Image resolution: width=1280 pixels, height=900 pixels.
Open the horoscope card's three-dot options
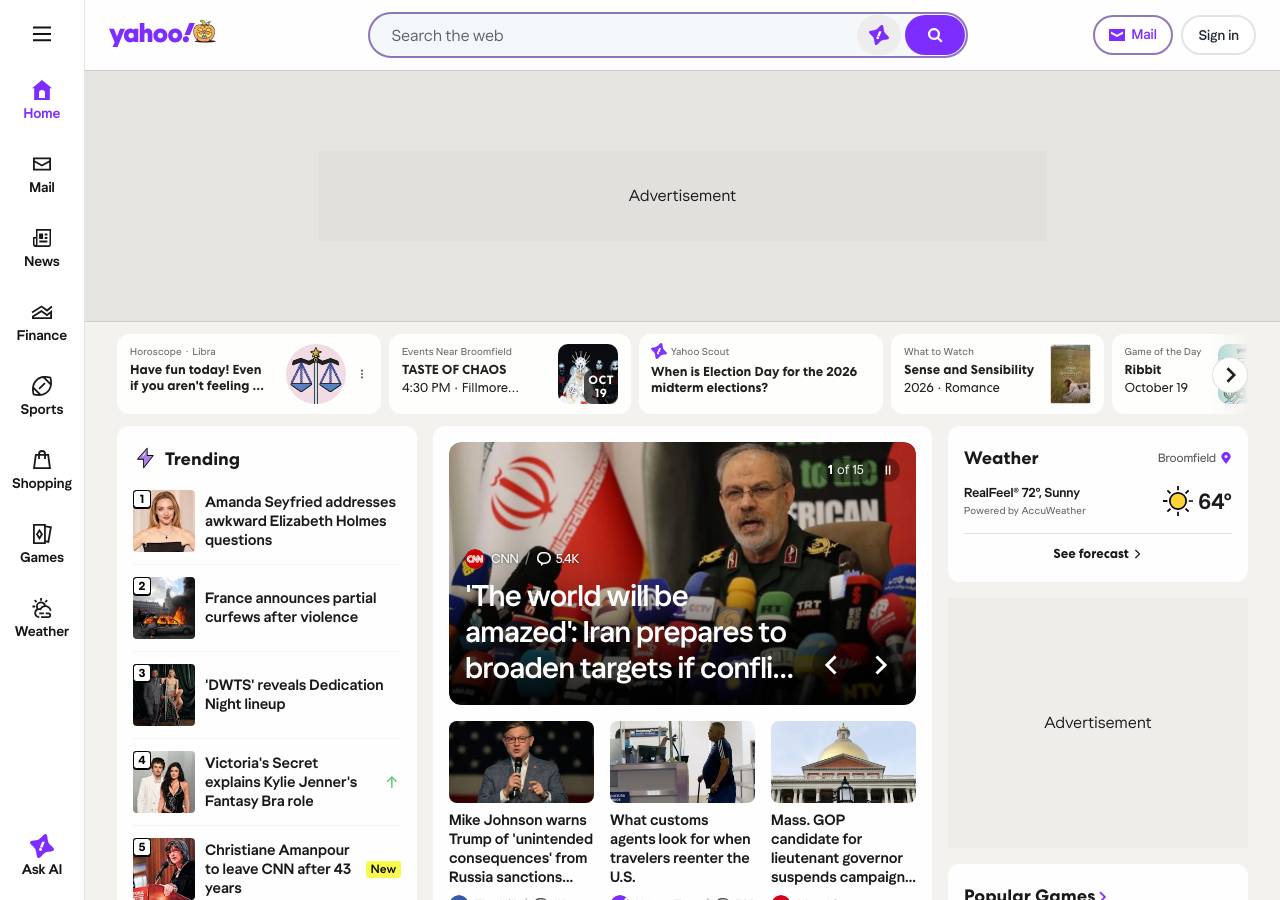[362, 374]
